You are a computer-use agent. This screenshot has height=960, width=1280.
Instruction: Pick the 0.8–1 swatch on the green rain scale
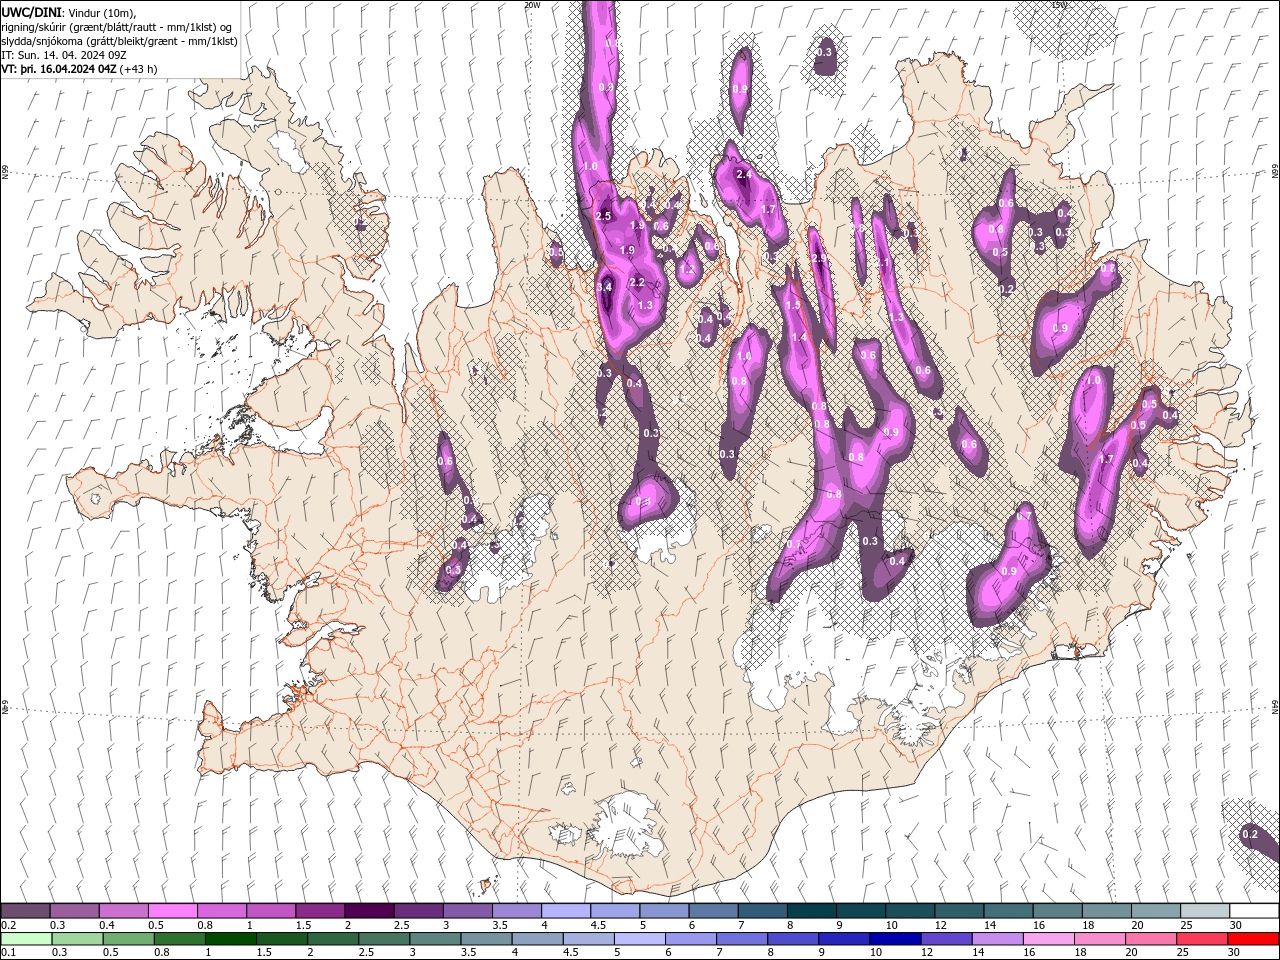[x=179, y=938]
